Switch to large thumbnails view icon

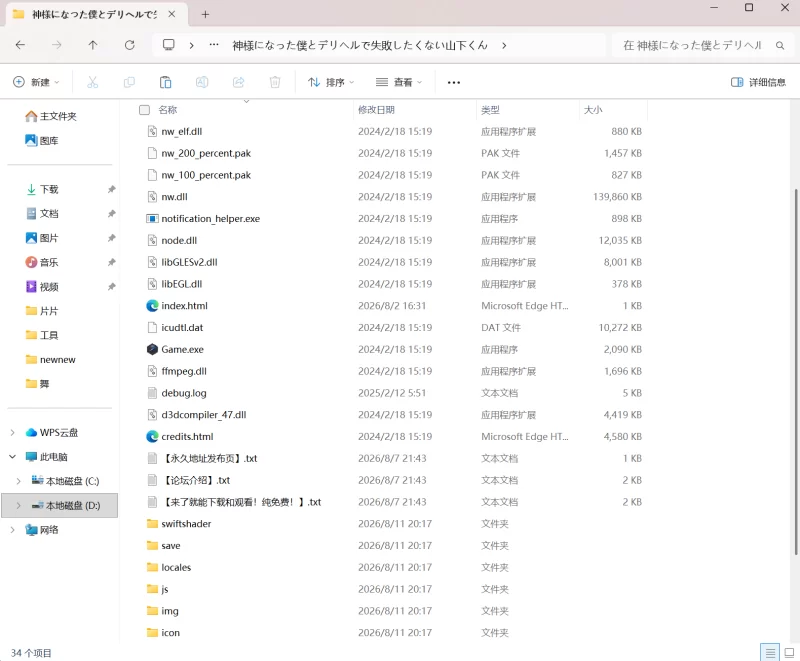tap(789, 652)
